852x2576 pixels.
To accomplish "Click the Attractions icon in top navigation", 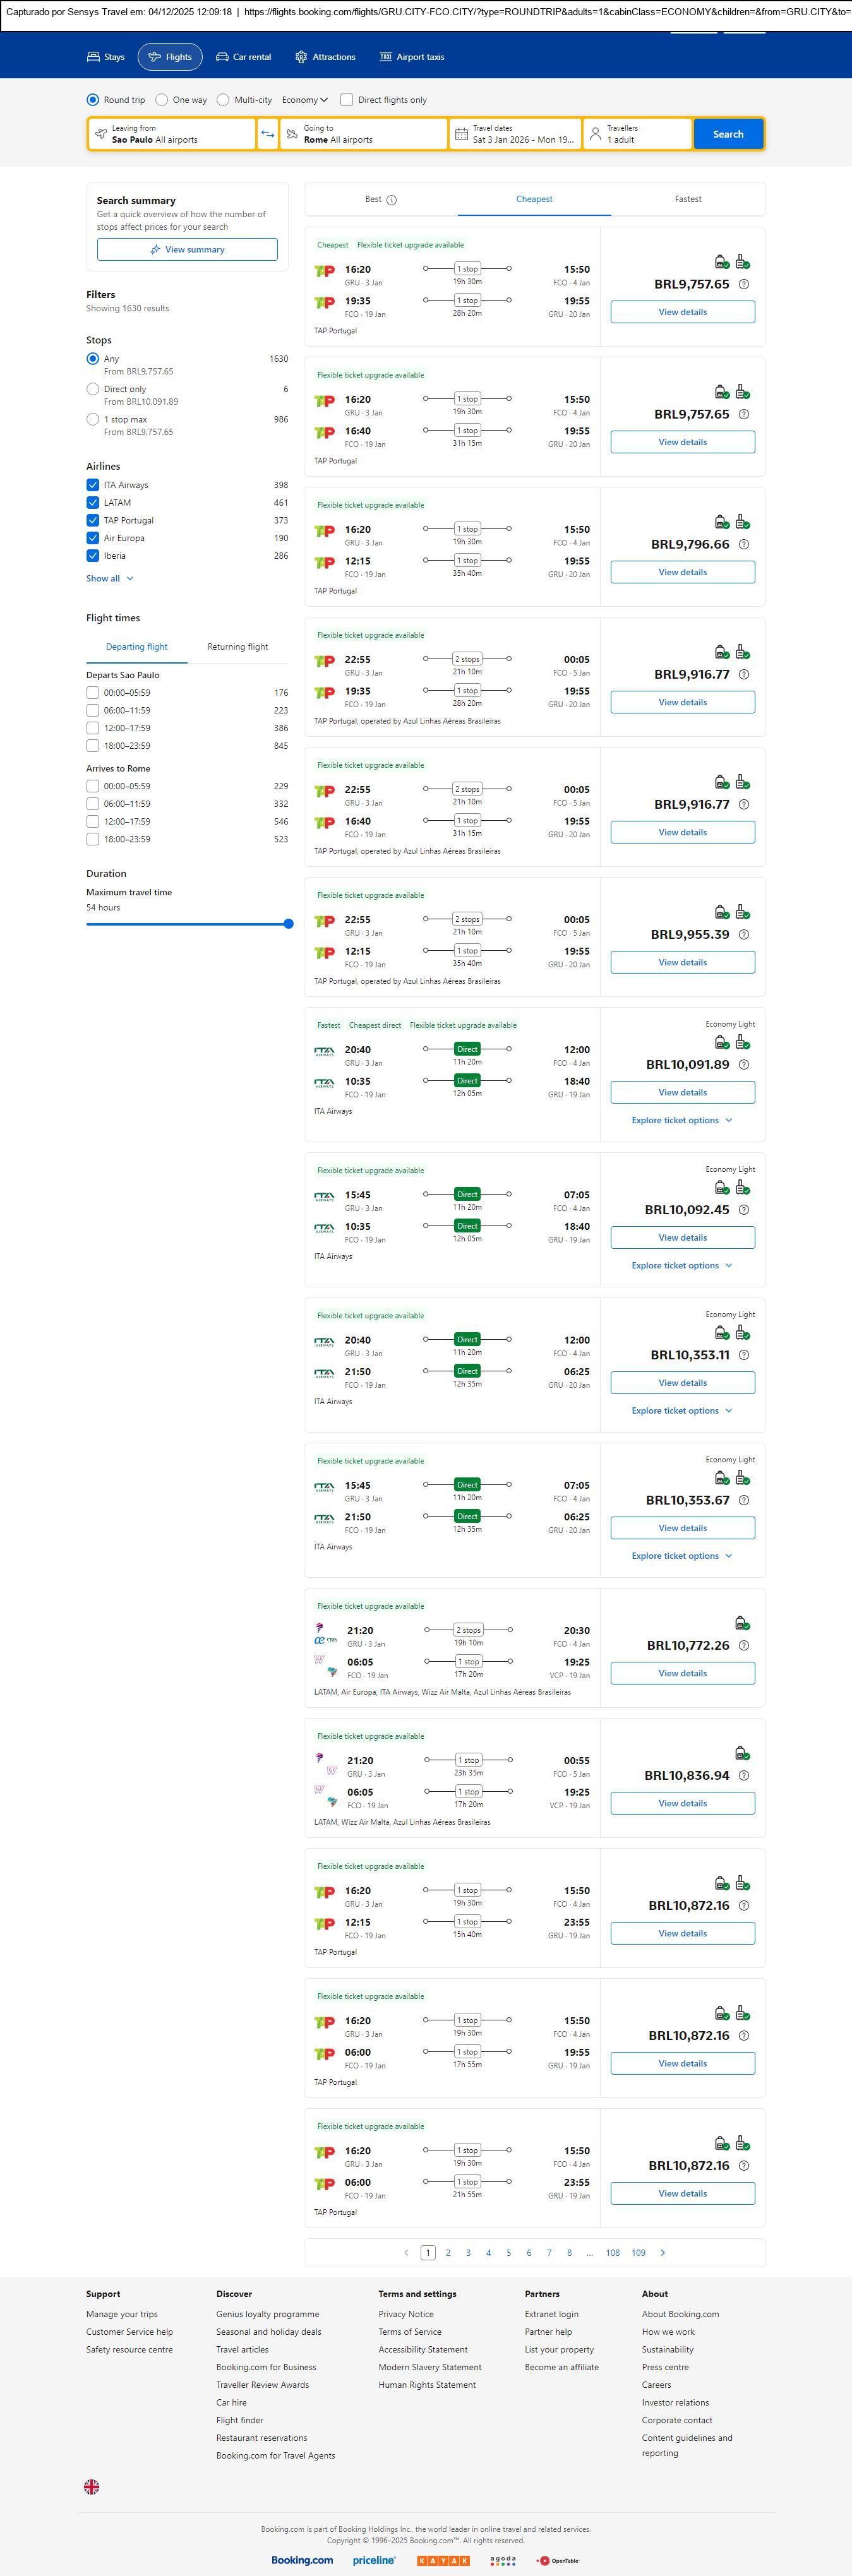I will [301, 57].
